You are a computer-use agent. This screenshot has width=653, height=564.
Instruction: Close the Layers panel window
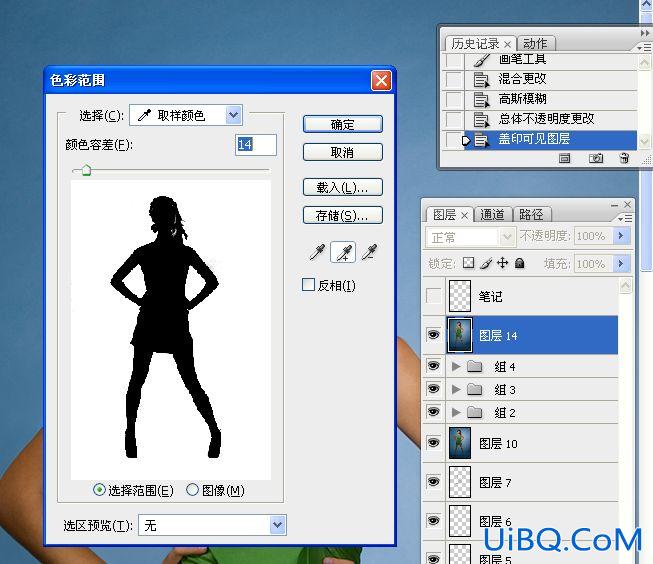(627, 205)
